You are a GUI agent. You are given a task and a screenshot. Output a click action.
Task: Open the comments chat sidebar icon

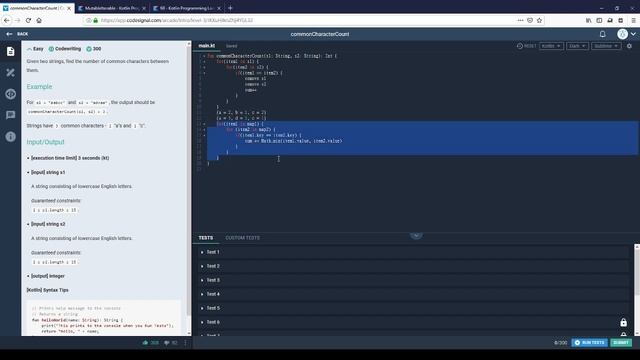coord(11,115)
